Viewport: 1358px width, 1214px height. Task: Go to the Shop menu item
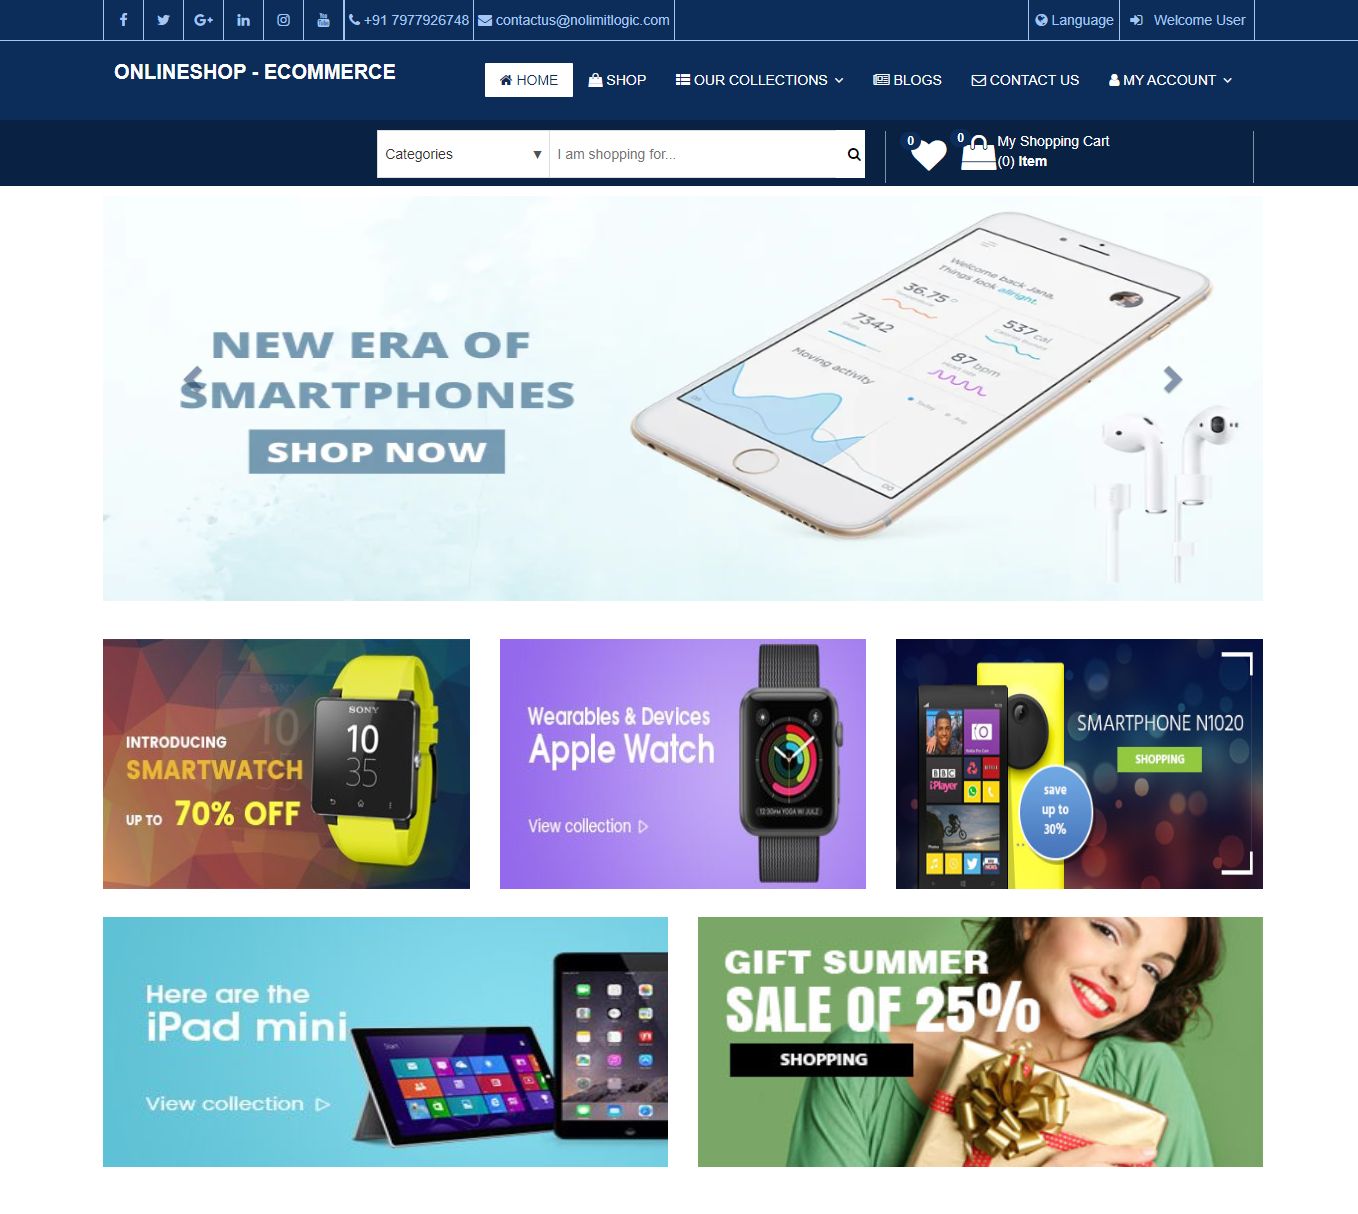click(x=617, y=80)
